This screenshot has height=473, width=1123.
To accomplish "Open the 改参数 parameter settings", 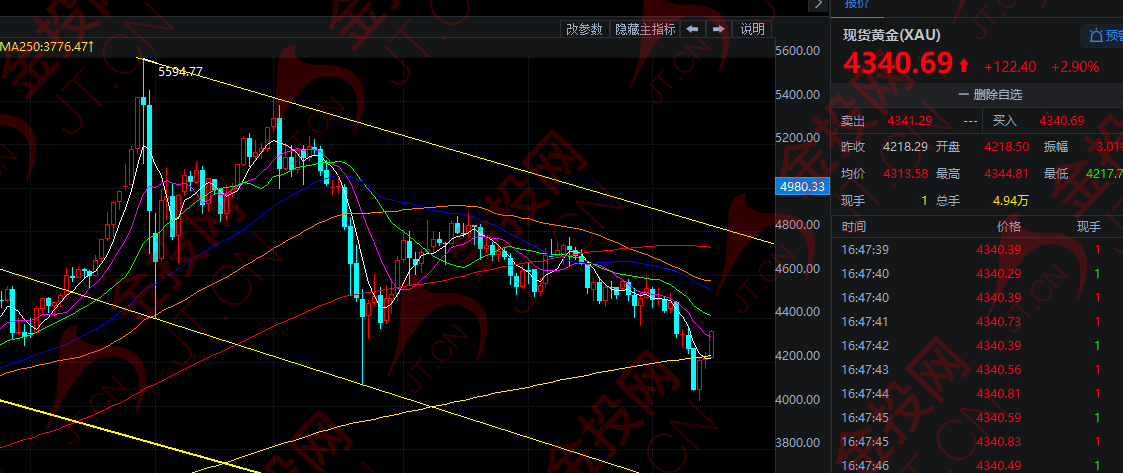I will pyautogui.click(x=584, y=29).
